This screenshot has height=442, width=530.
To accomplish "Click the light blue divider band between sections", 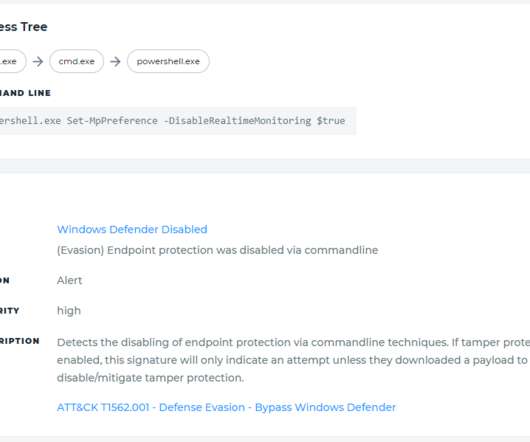I will click(x=265, y=166).
